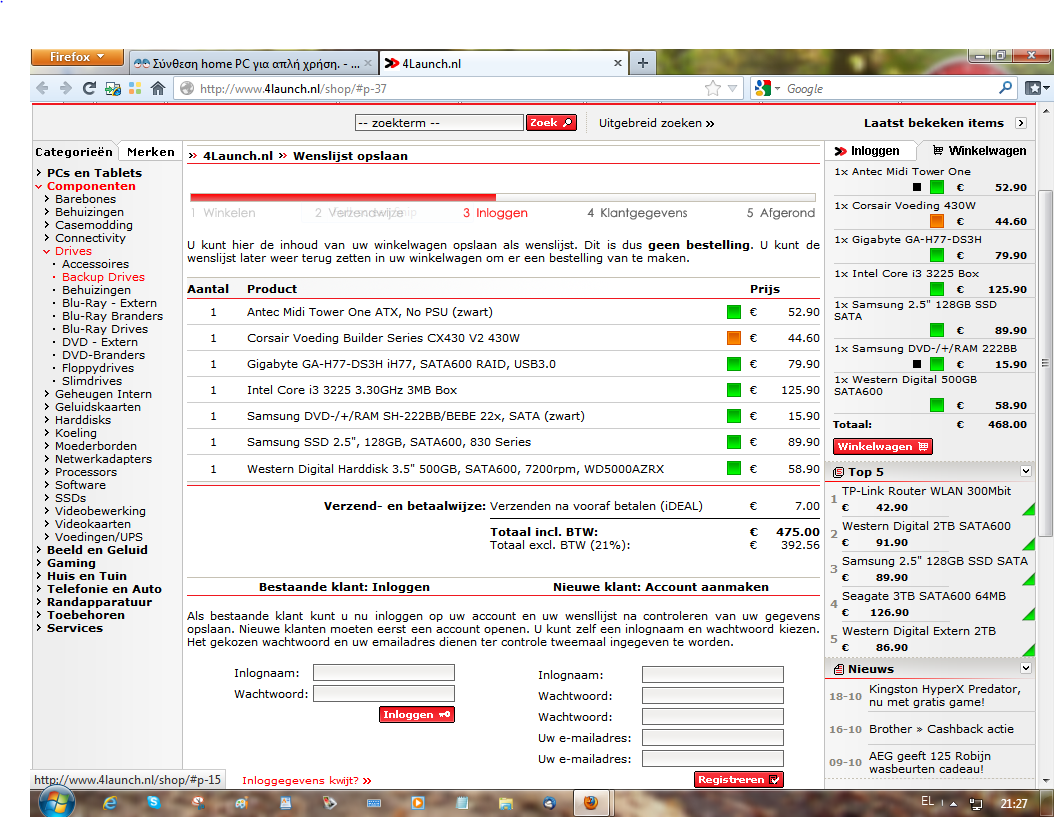Screen dimensions: 1054x817
Task: Click the Zoek search button
Action: (551, 122)
